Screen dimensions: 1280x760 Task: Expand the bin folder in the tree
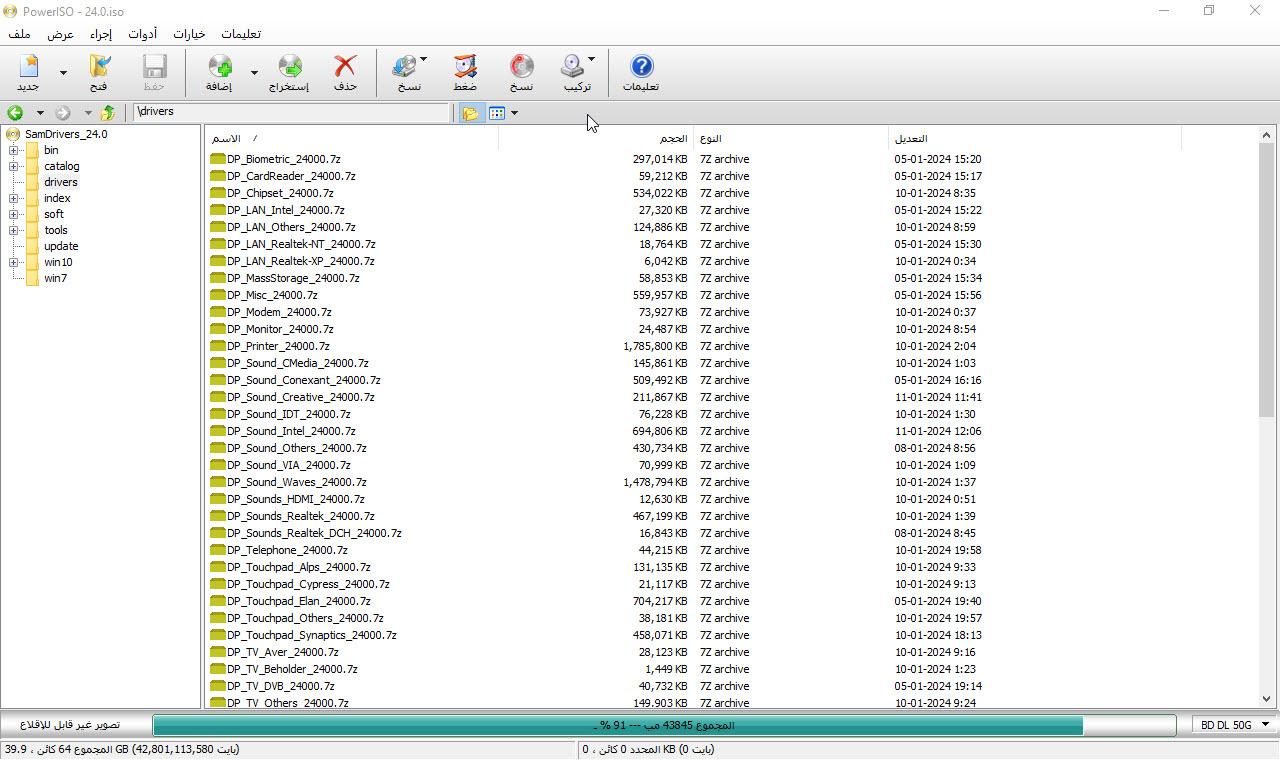pos(14,150)
